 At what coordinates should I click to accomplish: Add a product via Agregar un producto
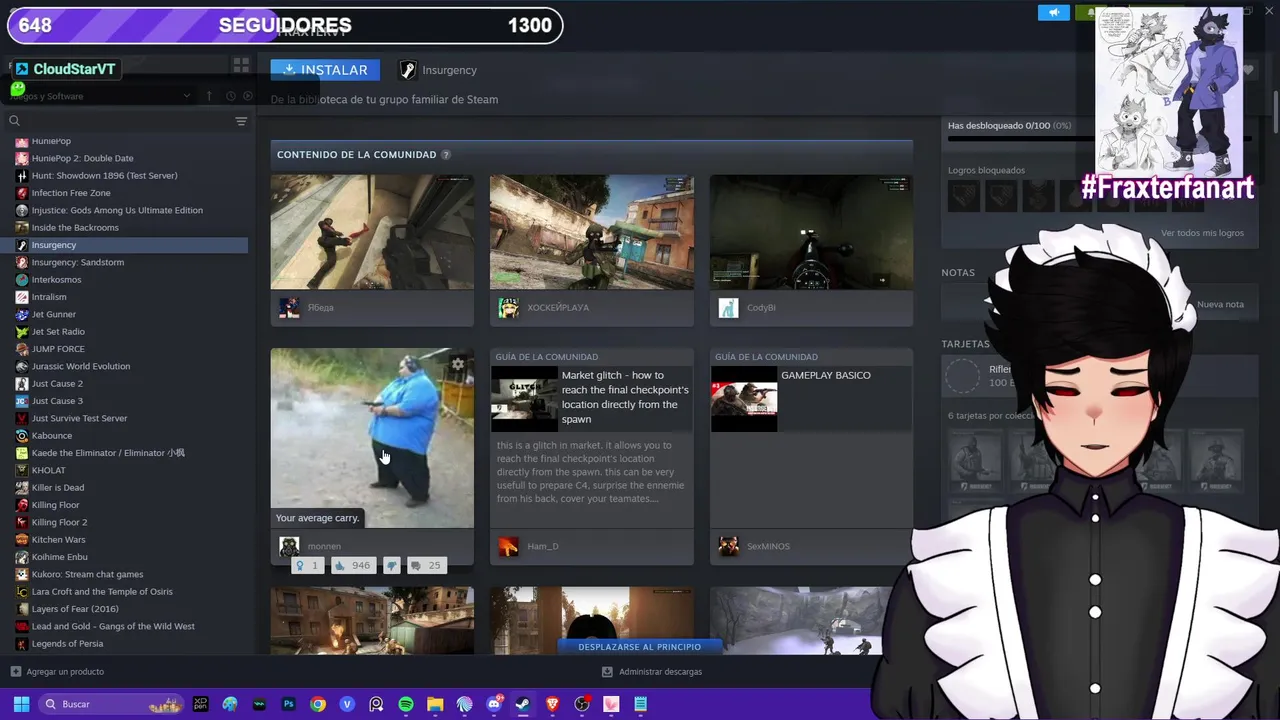pyautogui.click(x=57, y=672)
